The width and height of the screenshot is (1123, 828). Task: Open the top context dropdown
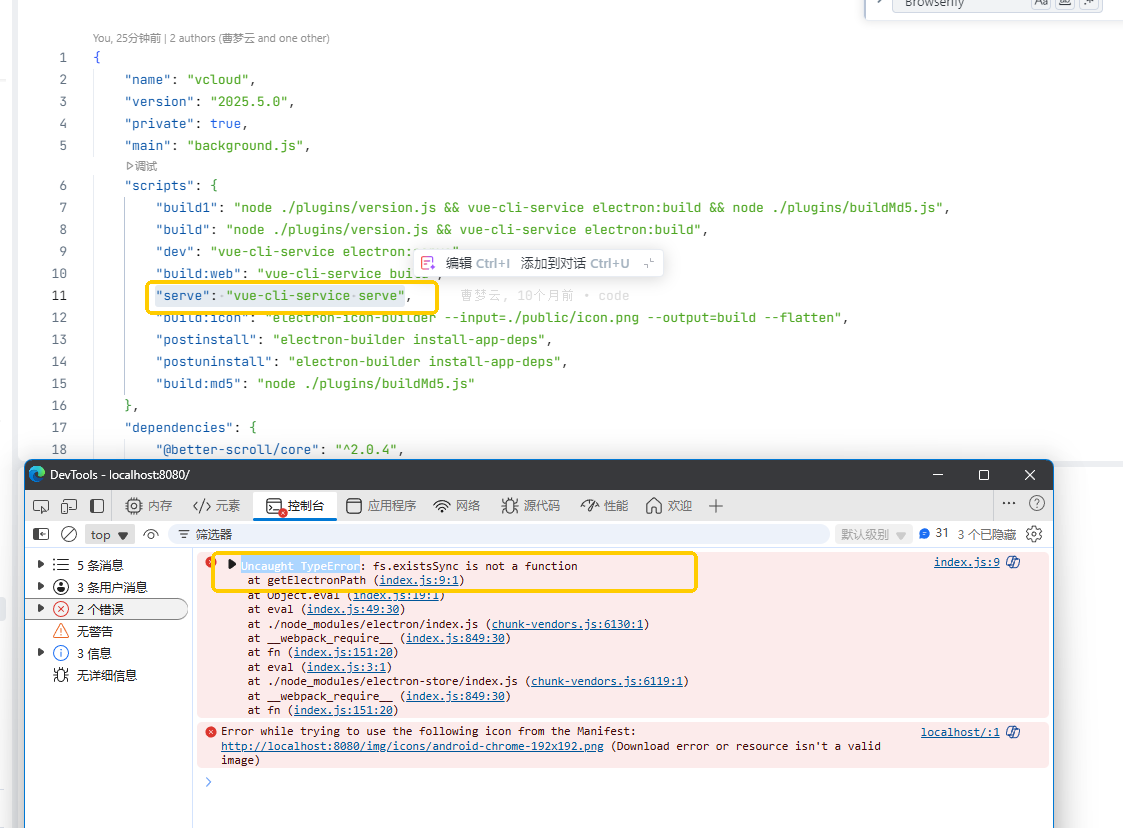point(109,535)
